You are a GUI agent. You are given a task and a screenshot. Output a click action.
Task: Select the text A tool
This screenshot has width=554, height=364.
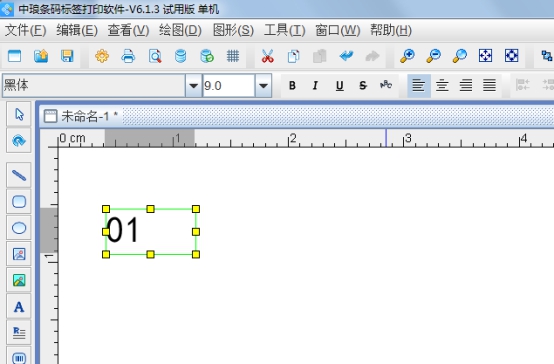coord(19,307)
